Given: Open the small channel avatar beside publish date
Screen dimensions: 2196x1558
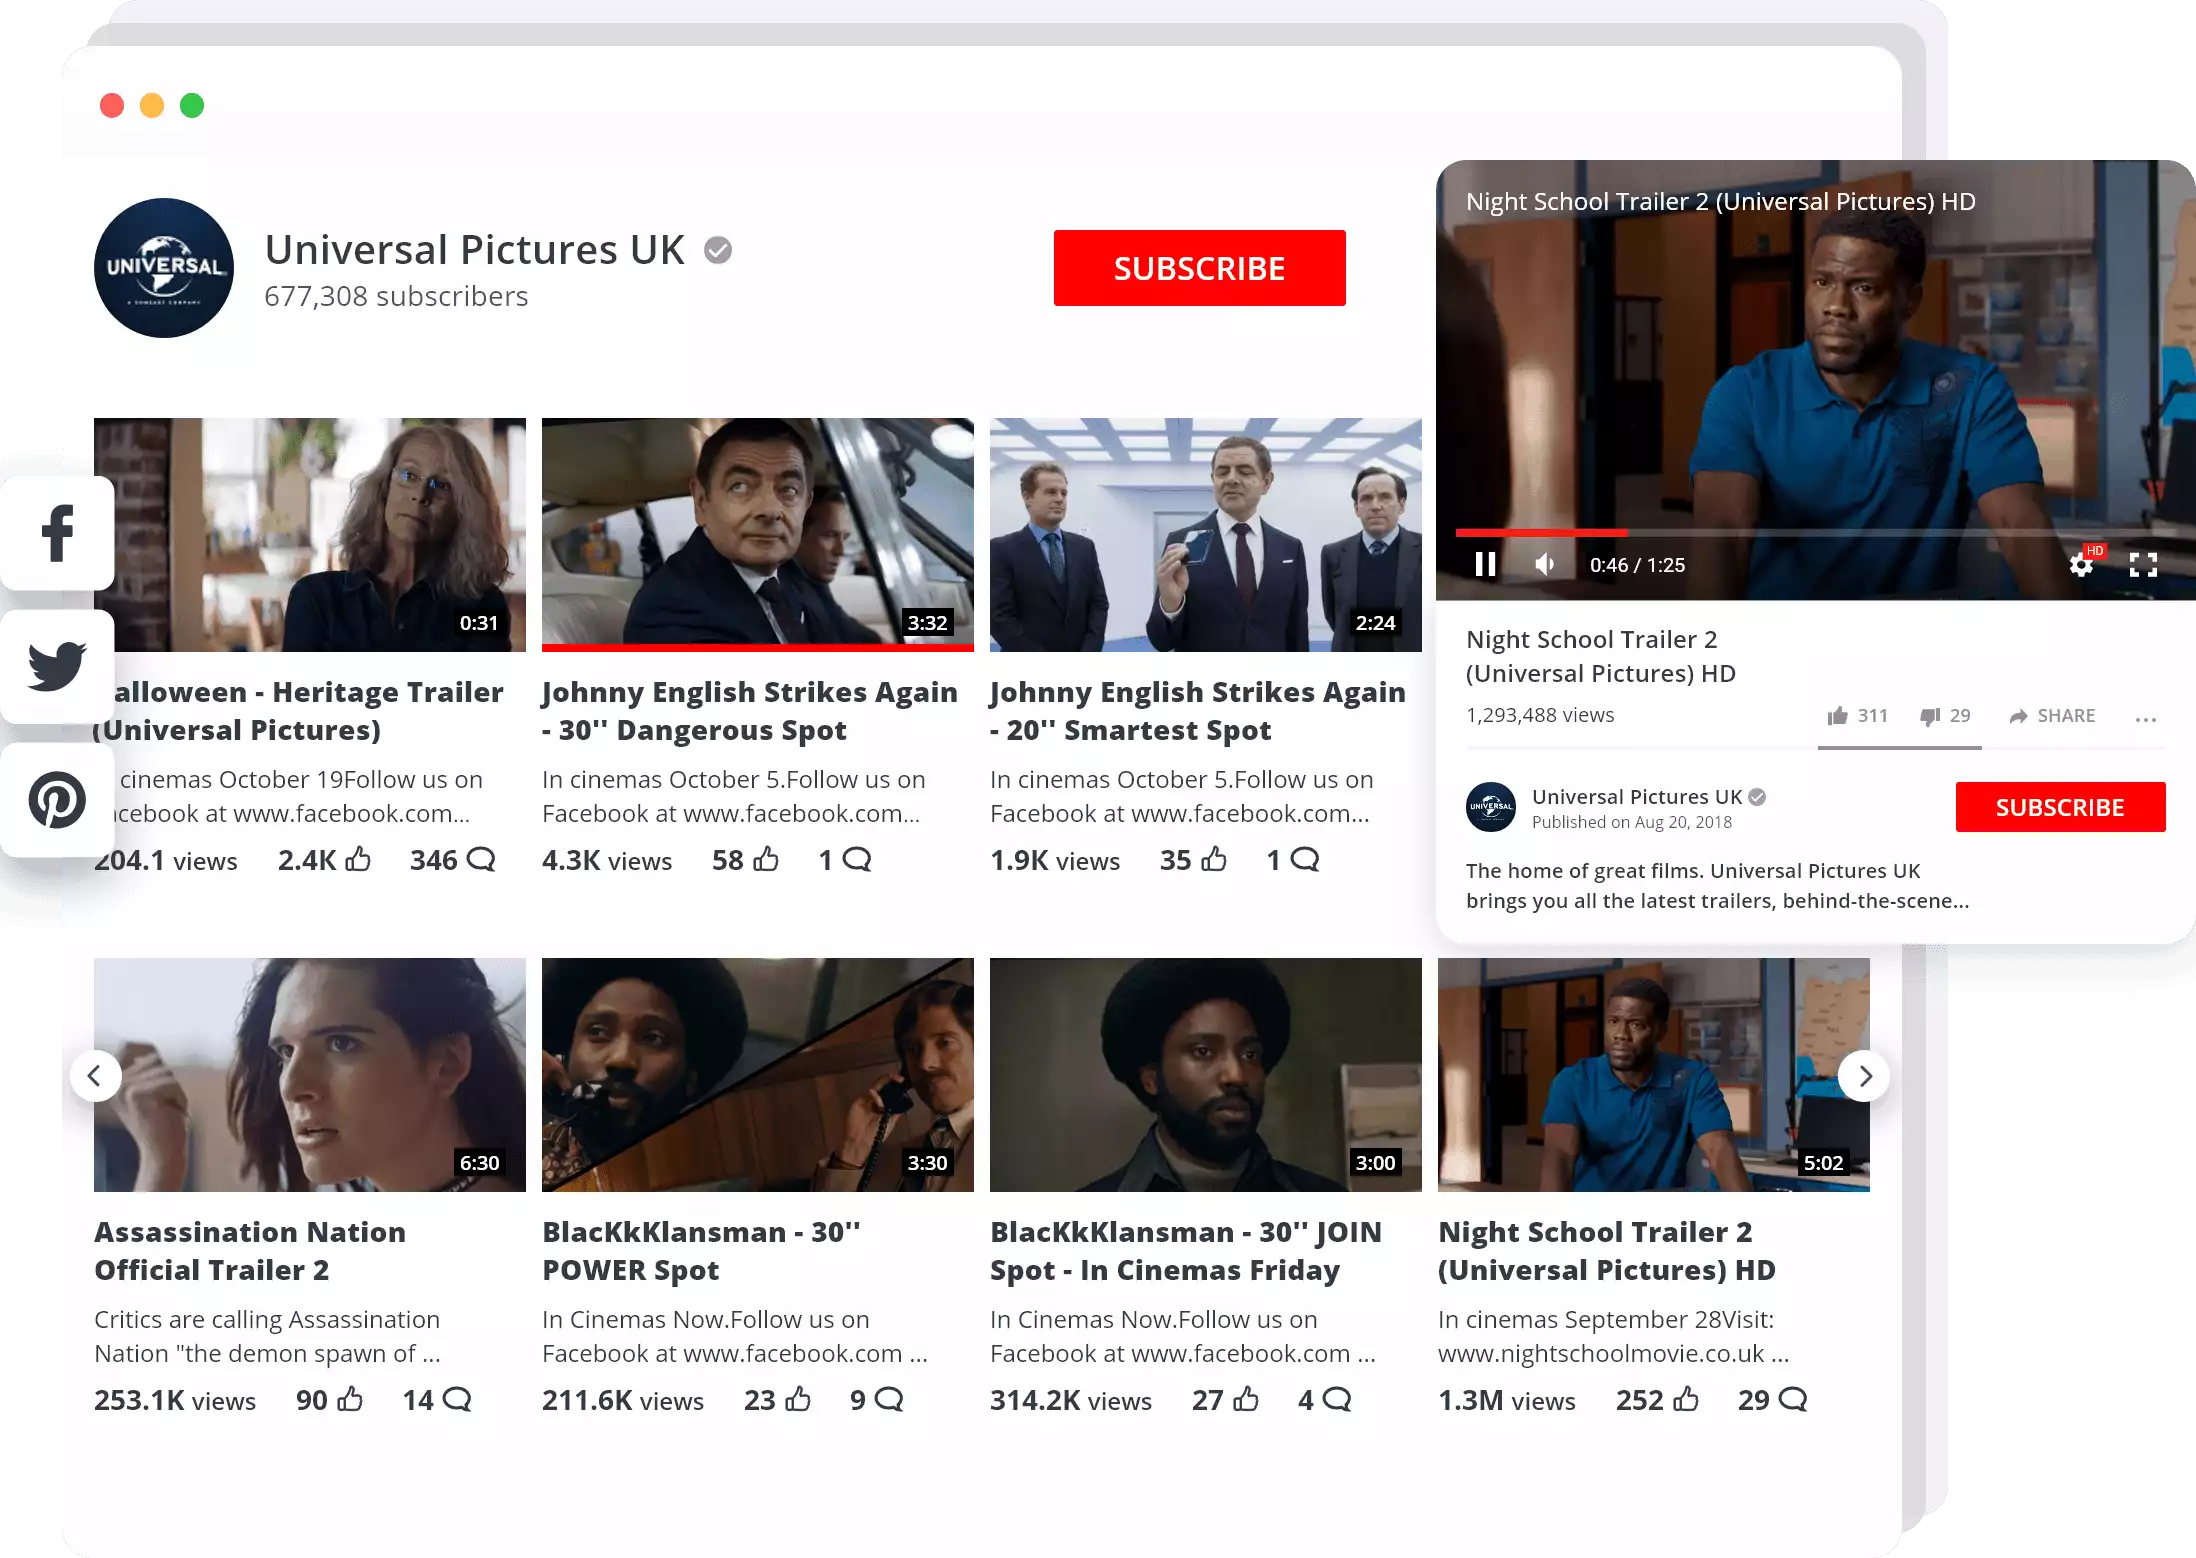Looking at the screenshot, I should tap(1491, 807).
